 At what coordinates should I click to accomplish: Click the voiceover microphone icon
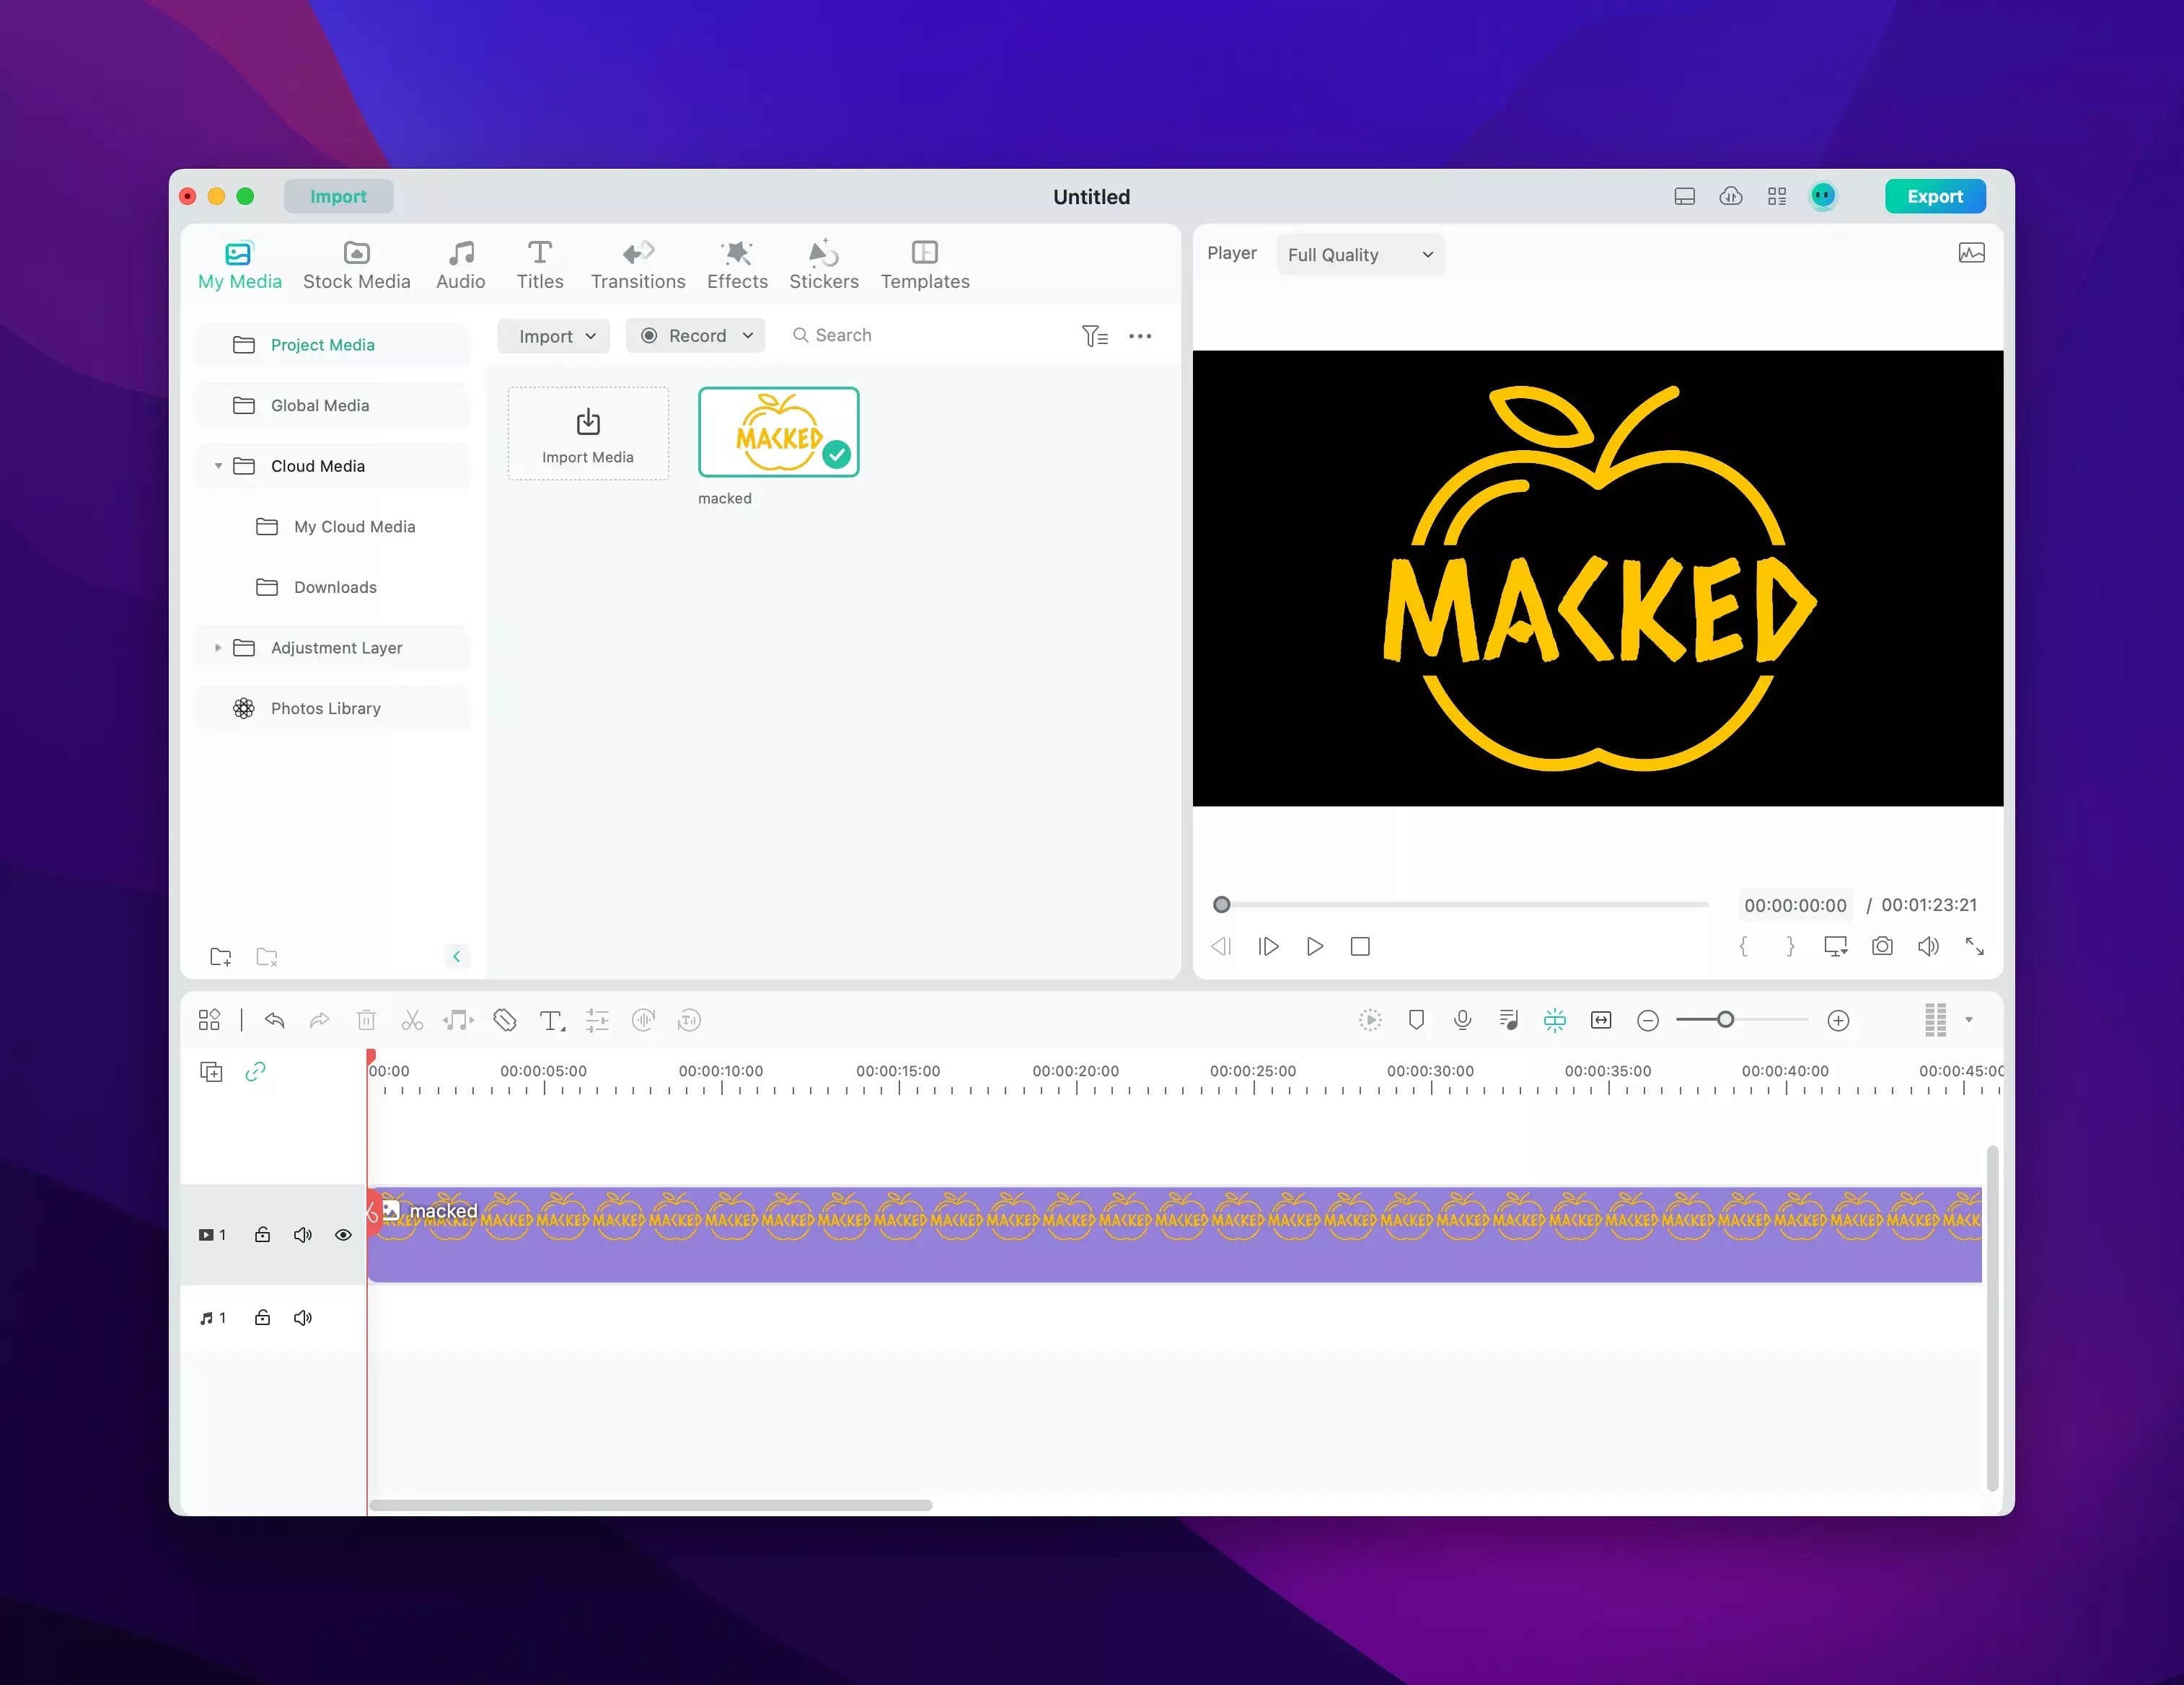coord(1462,1020)
